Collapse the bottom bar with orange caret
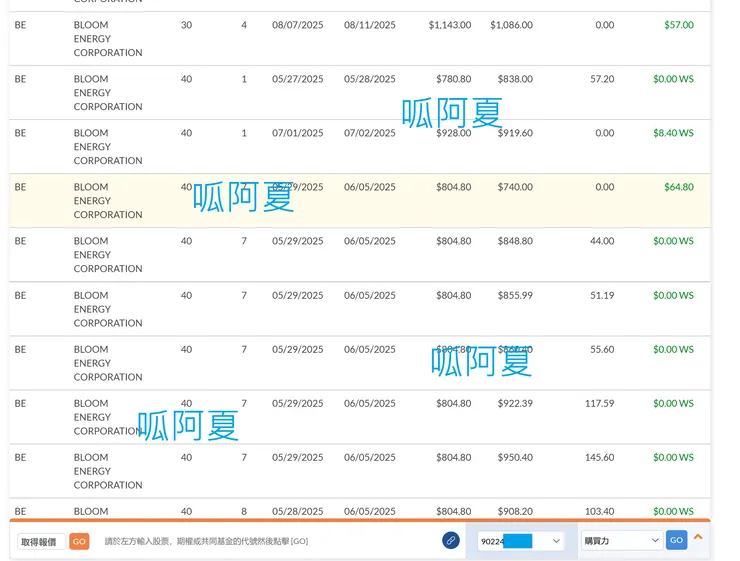Viewport: 740px width, 561px height. (x=698, y=537)
